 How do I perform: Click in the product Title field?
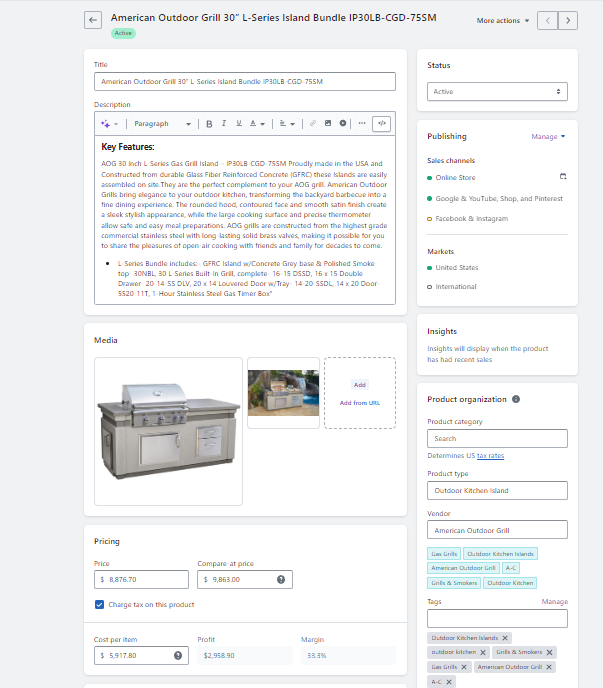(x=245, y=82)
